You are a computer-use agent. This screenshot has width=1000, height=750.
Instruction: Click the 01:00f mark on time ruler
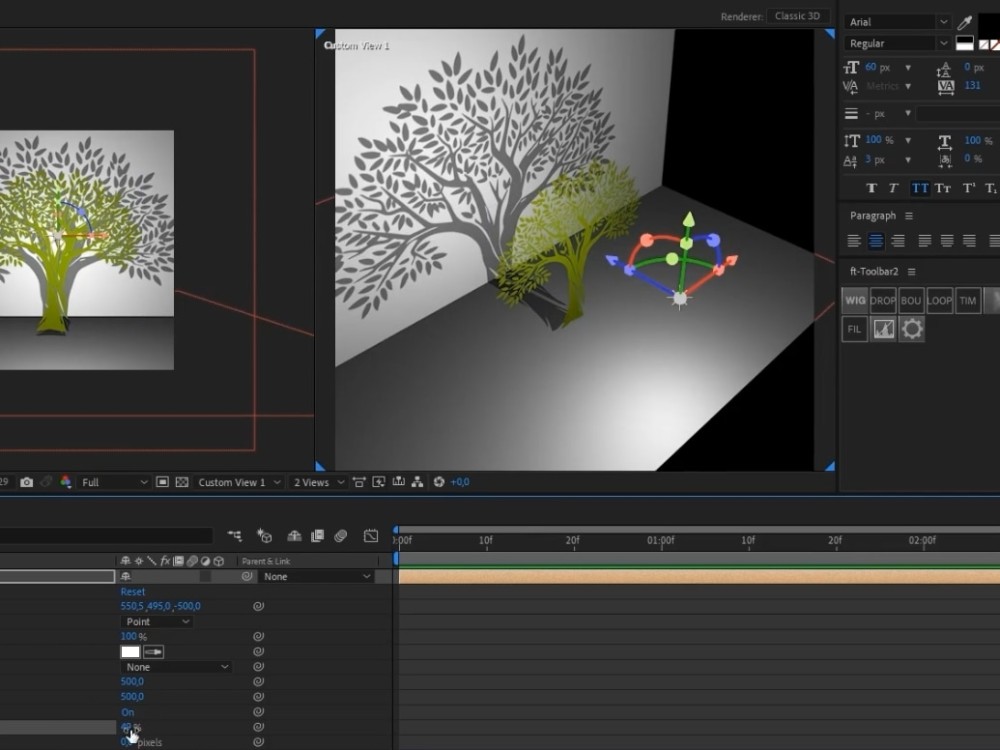point(660,541)
